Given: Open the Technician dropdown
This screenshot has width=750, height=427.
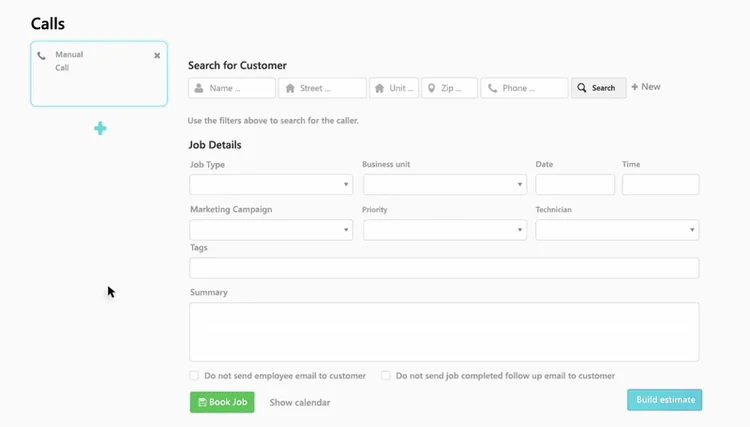Looking at the screenshot, I should pos(617,230).
